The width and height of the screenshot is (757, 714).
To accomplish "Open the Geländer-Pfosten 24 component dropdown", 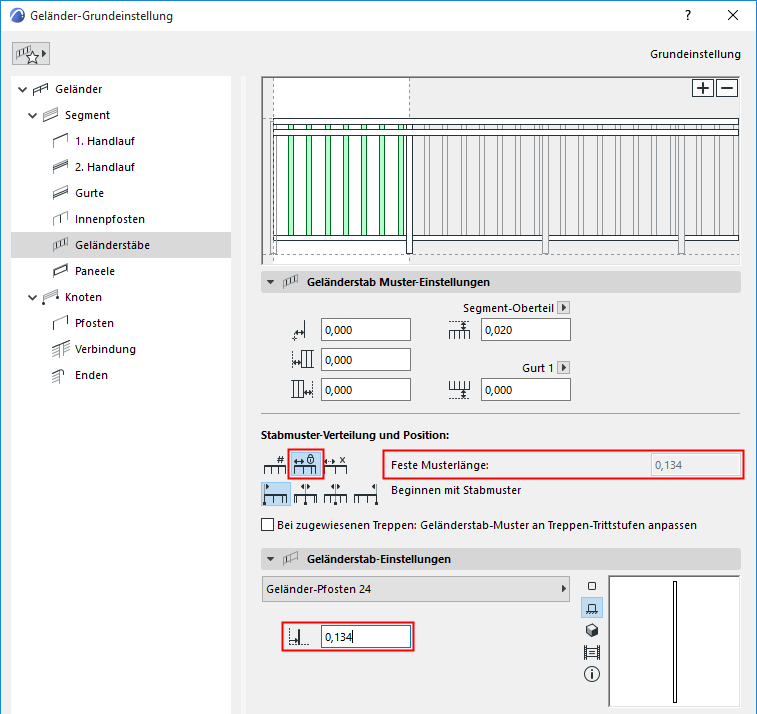I will 416,589.
